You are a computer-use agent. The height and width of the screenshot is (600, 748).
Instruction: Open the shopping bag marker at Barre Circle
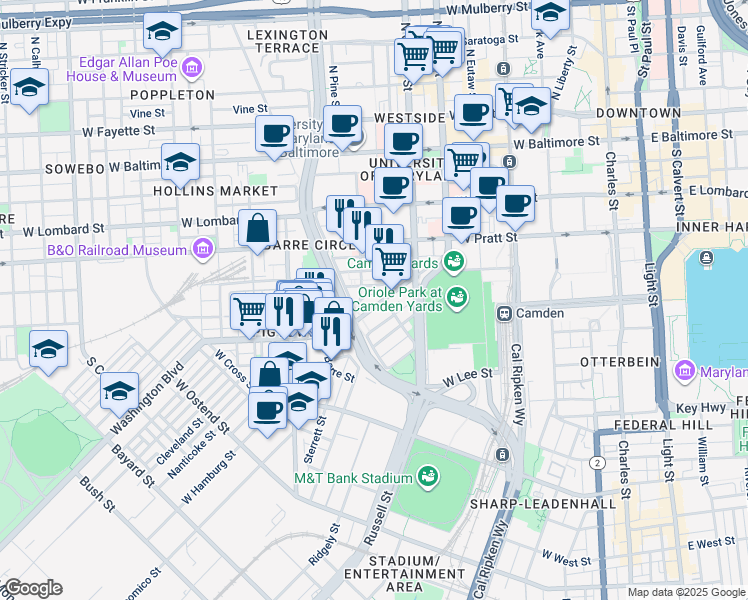pos(257,229)
